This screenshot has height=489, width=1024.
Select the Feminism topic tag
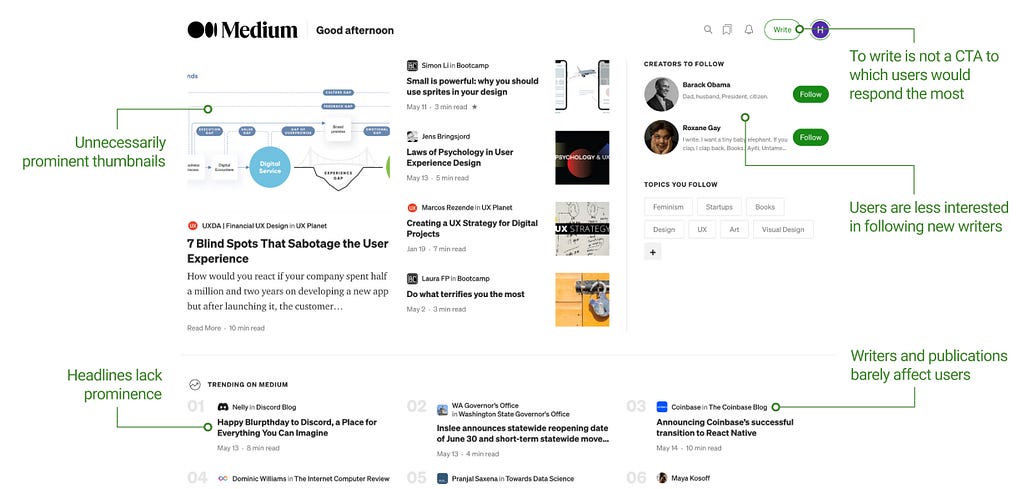[x=668, y=207]
